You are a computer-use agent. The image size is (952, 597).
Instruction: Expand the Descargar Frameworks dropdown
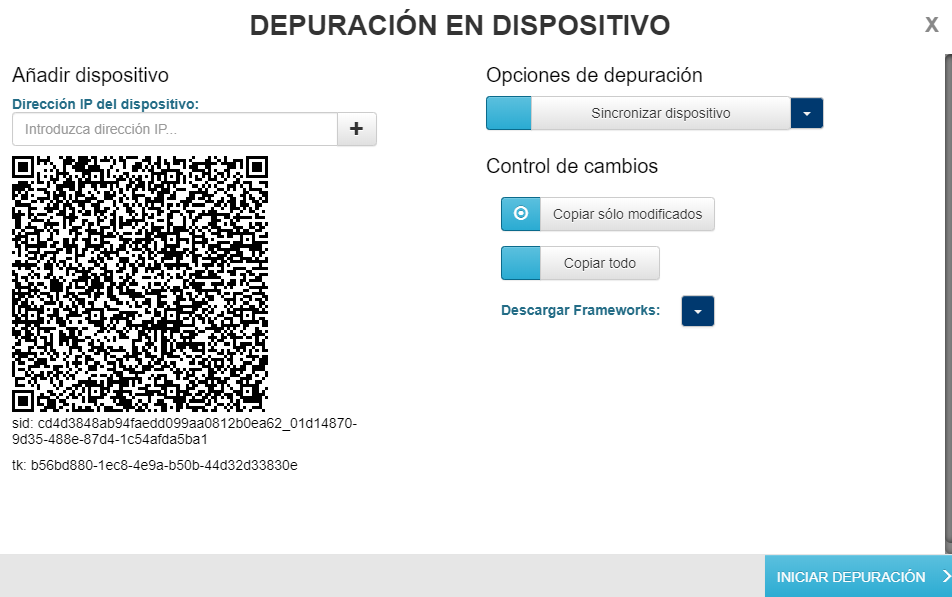pyautogui.click(x=698, y=311)
